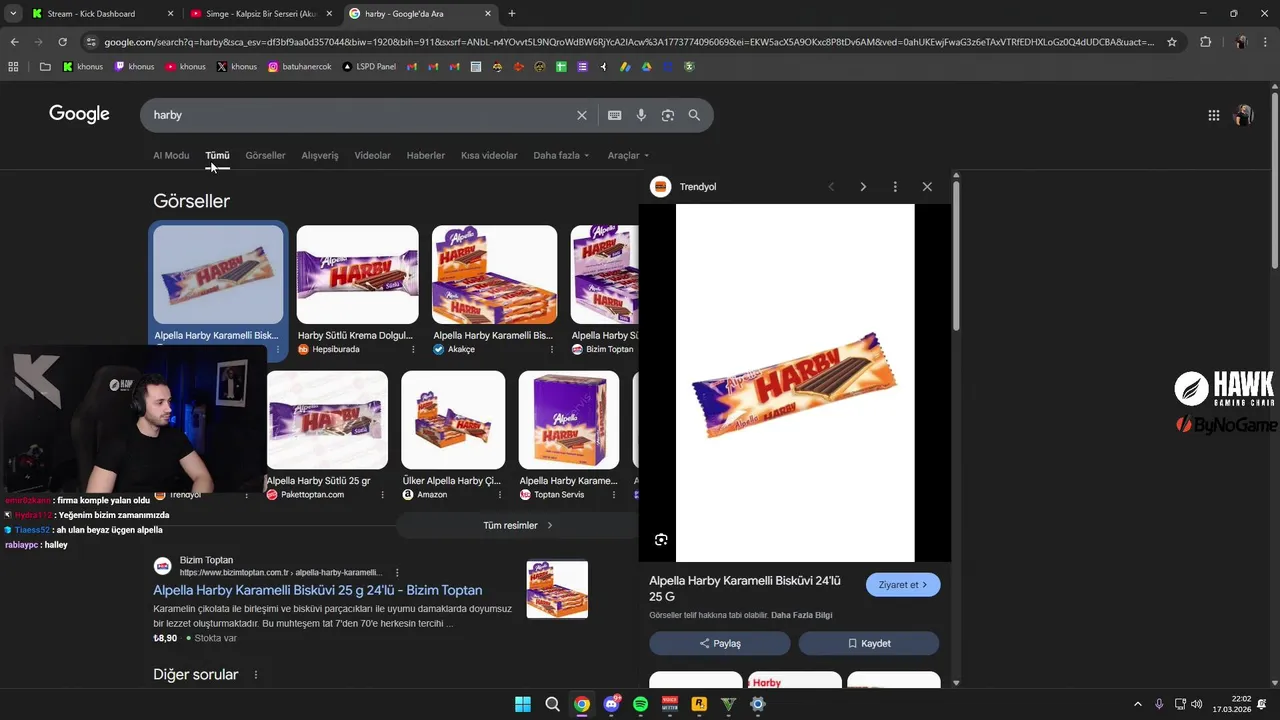Click the Amazon Ülker Alpella thumbnail
This screenshot has width=1280, height=720.
click(453, 420)
